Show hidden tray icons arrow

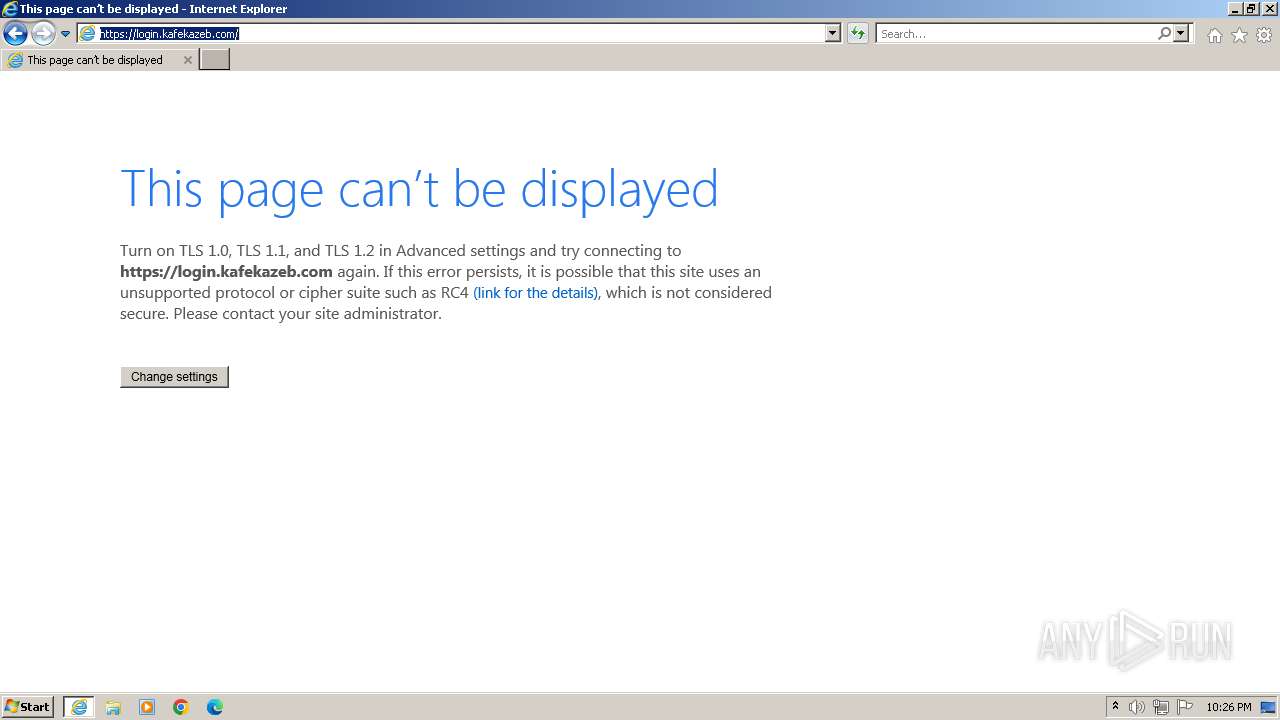[1115, 707]
